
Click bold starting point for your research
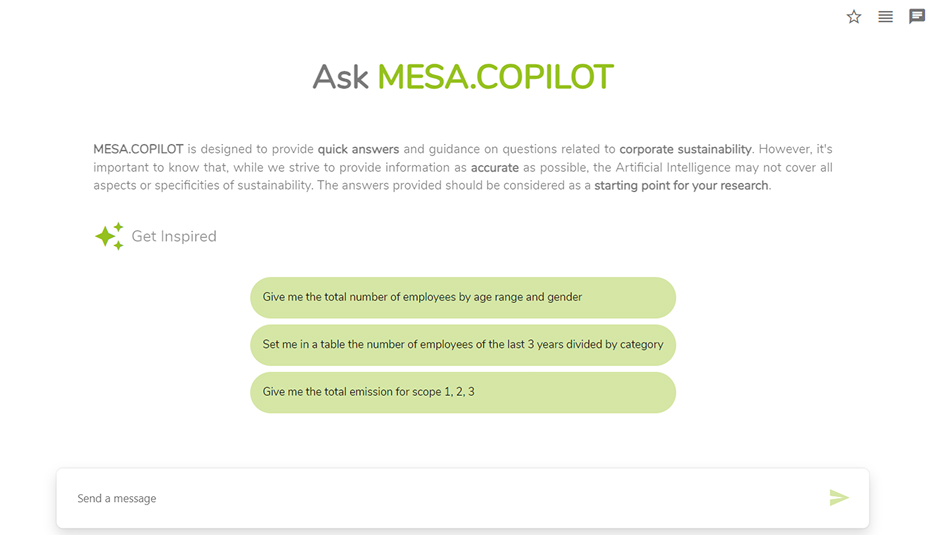tap(682, 186)
